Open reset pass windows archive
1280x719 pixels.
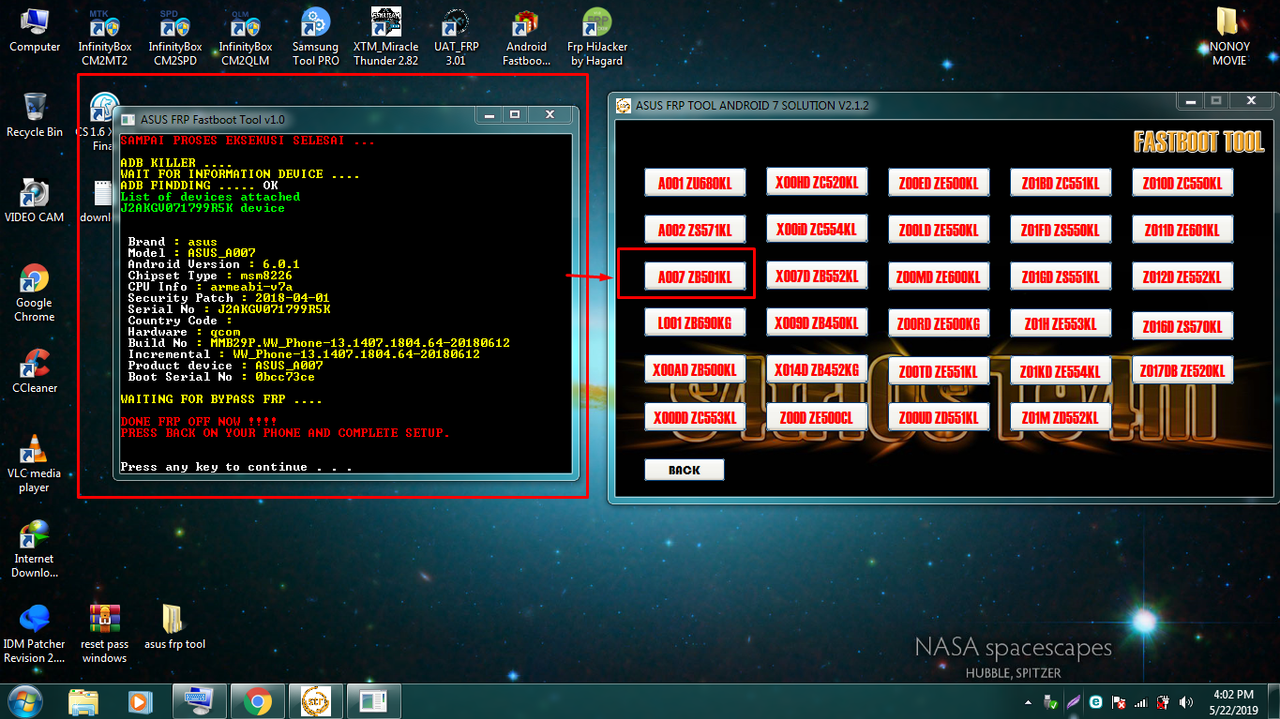(105, 633)
